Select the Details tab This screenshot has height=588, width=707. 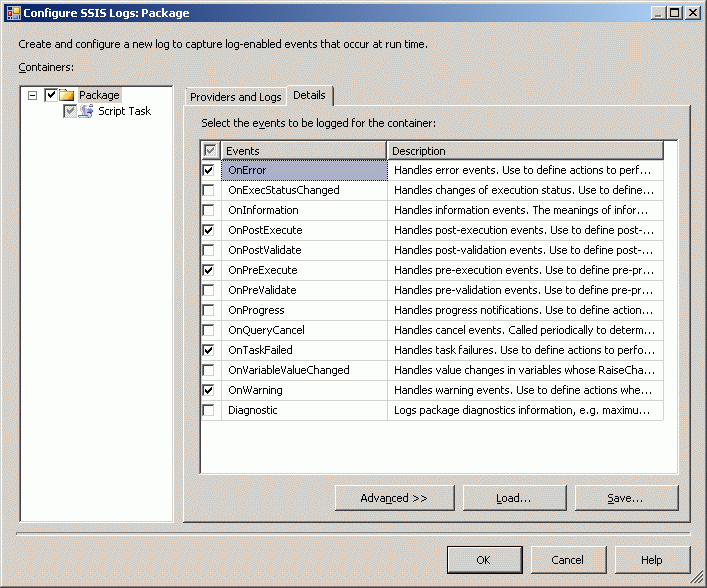point(309,95)
